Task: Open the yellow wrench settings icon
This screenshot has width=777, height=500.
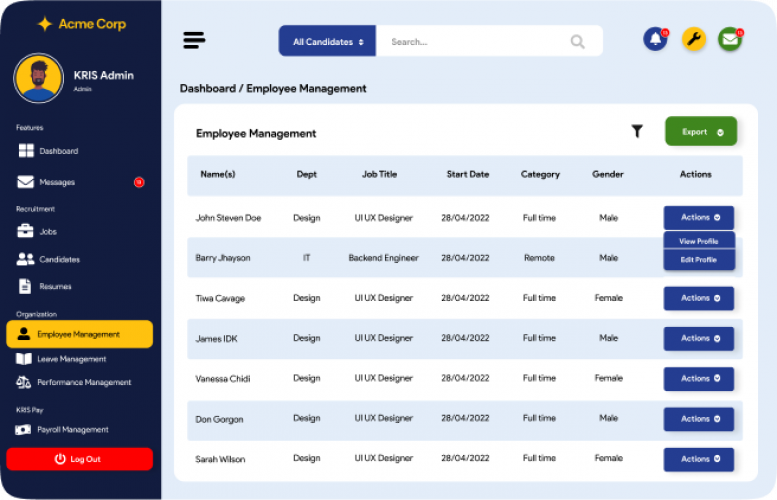Action: [693, 39]
